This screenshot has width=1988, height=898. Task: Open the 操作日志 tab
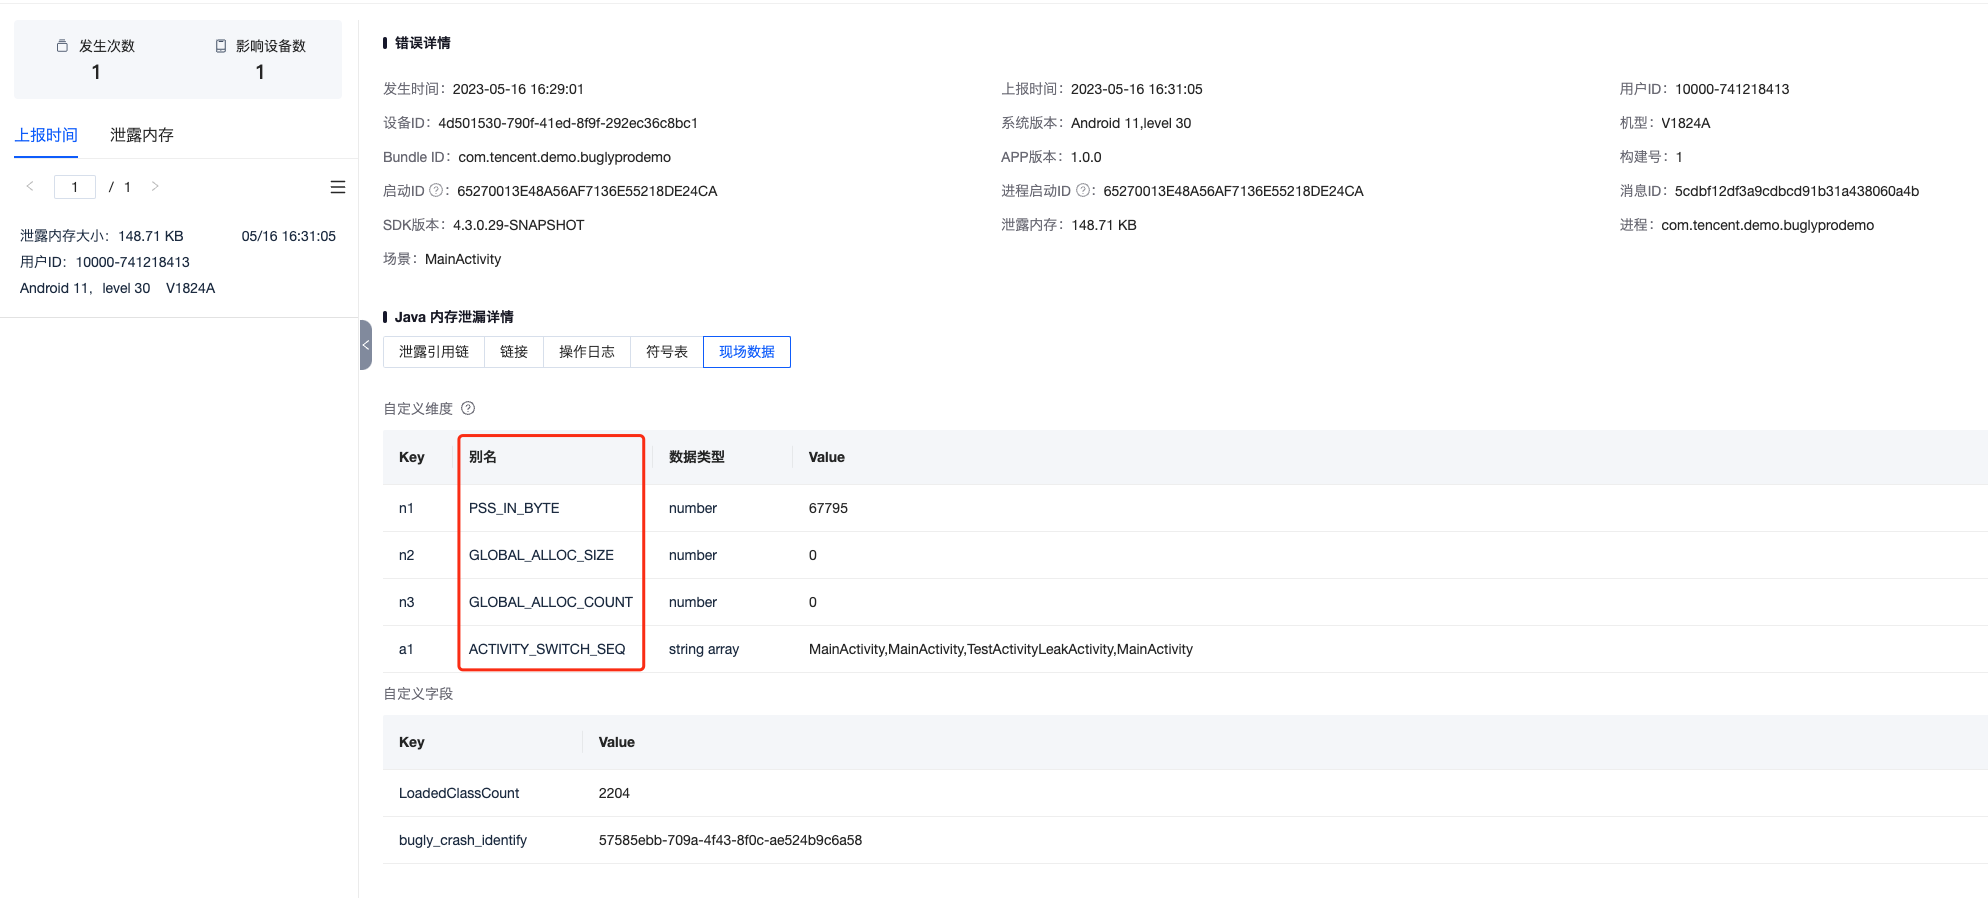pos(586,352)
